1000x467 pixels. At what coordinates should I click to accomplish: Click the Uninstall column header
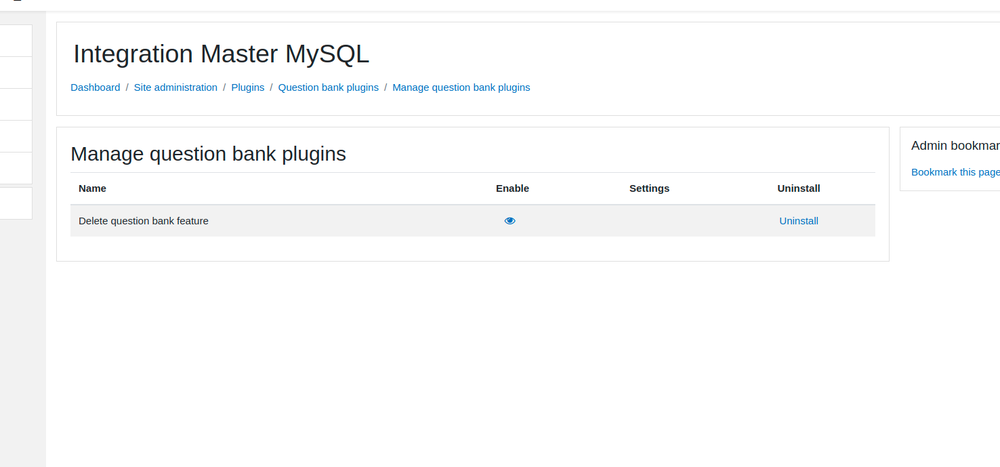798,188
